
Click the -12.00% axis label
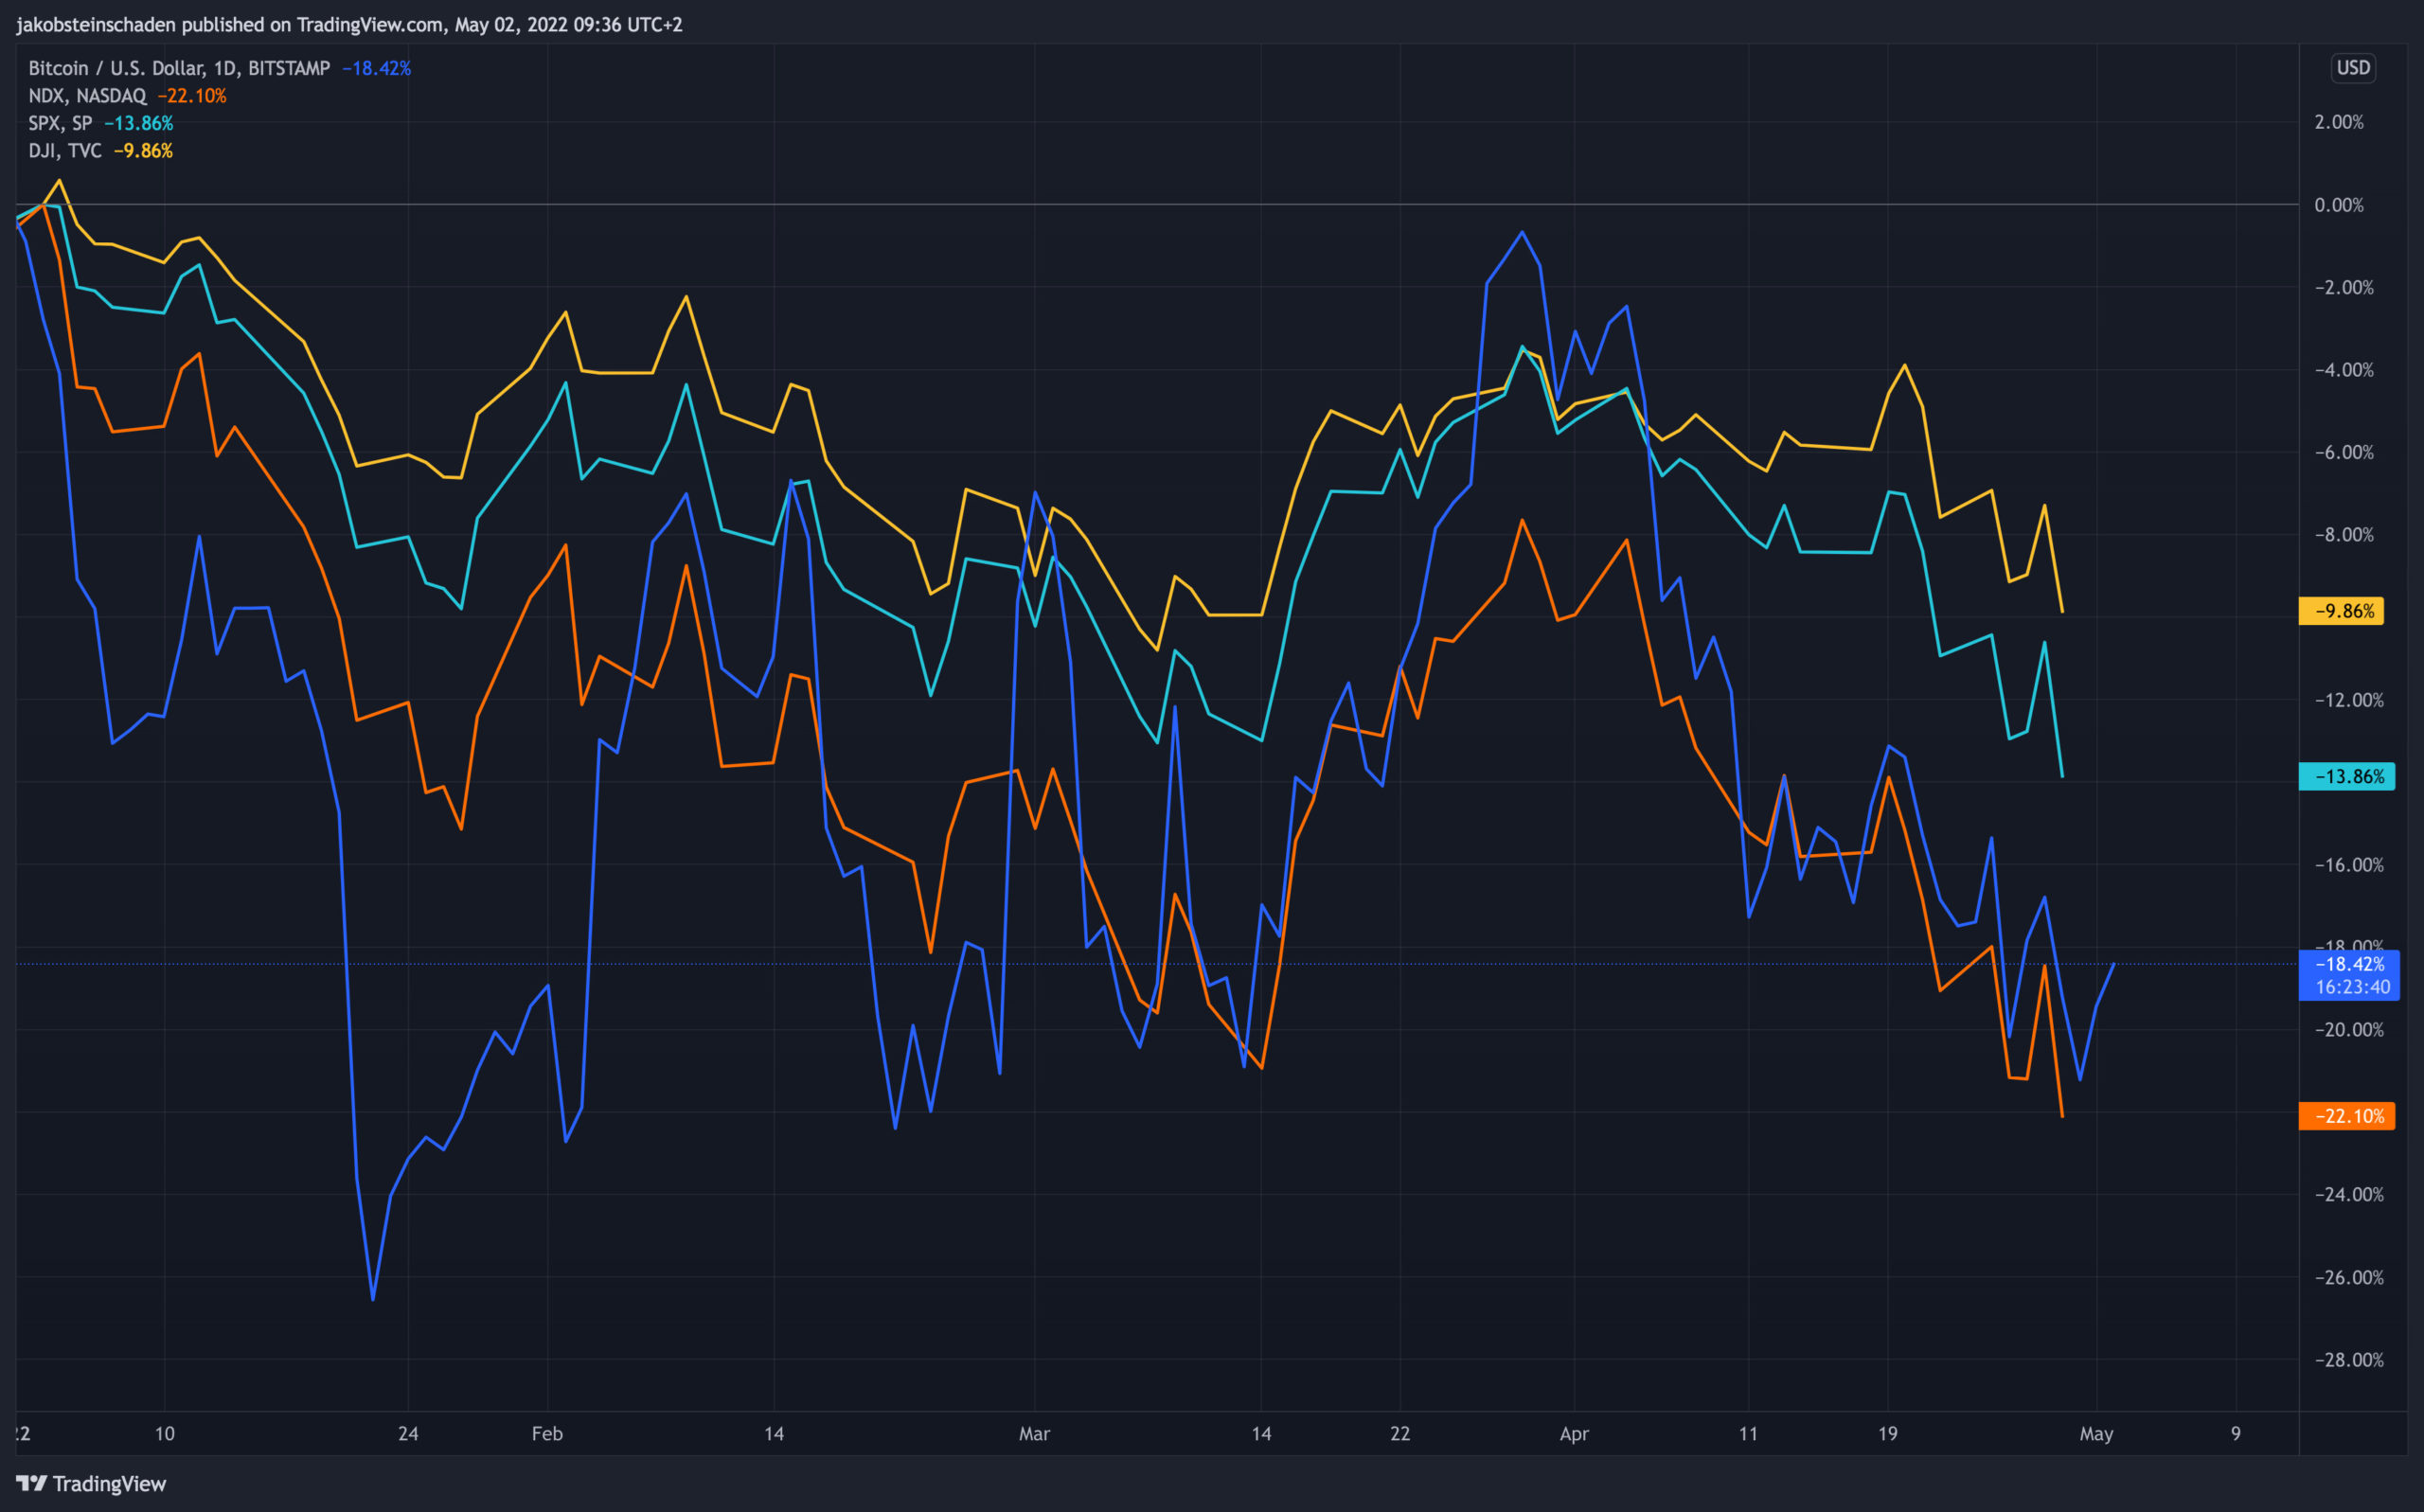pos(2349,700)
